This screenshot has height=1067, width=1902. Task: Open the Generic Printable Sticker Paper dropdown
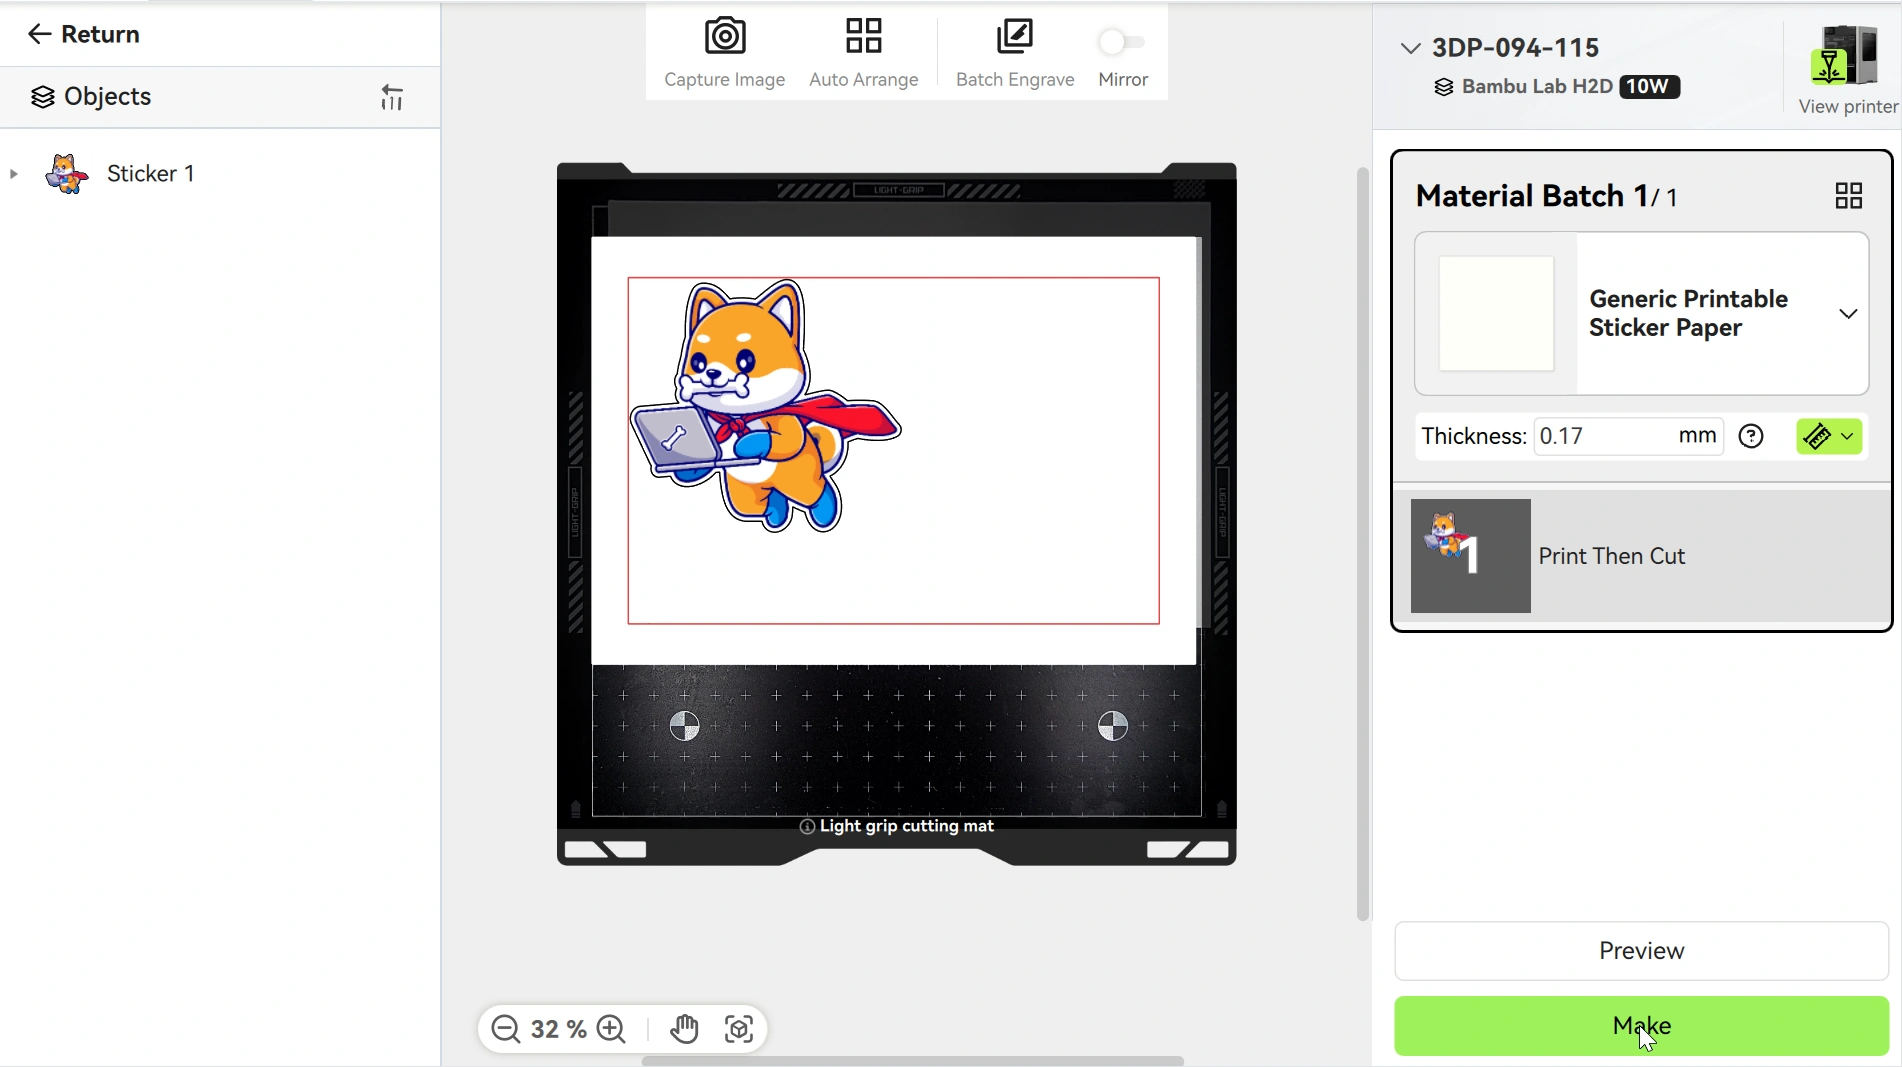[1848, 314]
